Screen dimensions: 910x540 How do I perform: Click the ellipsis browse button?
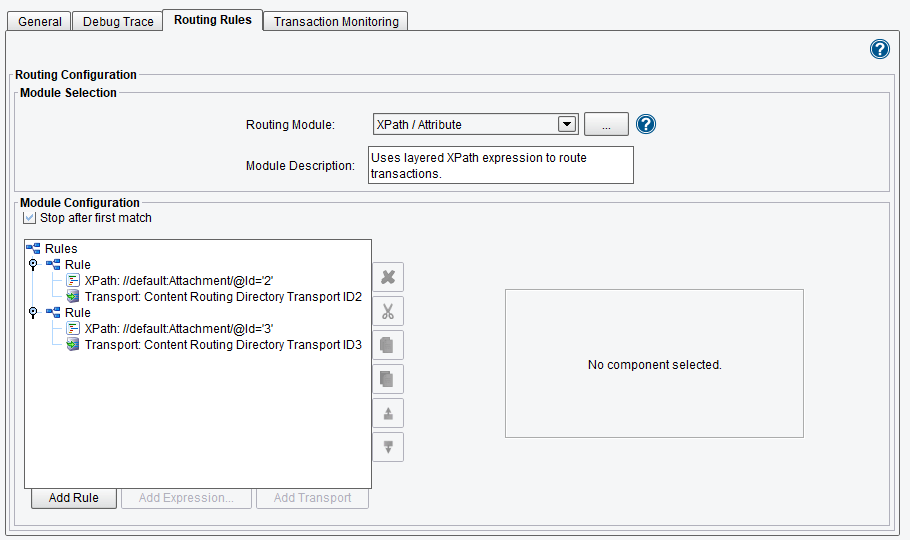[606, 124]
